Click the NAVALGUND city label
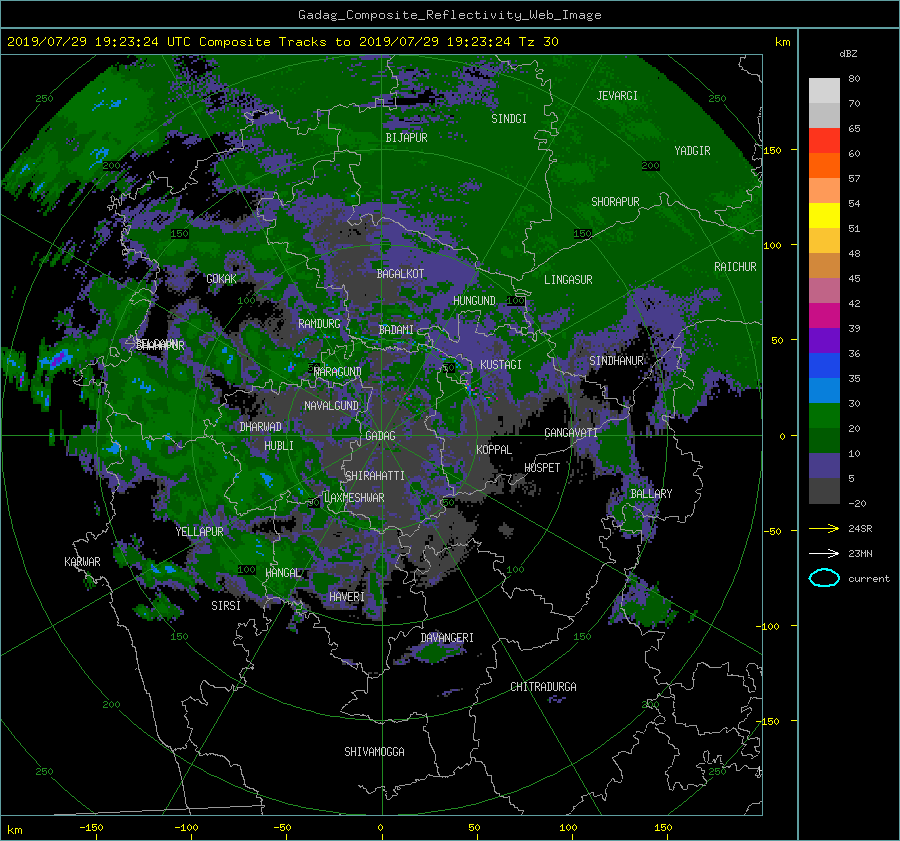This screenshot has height=841, width=900. coord(331,406)
